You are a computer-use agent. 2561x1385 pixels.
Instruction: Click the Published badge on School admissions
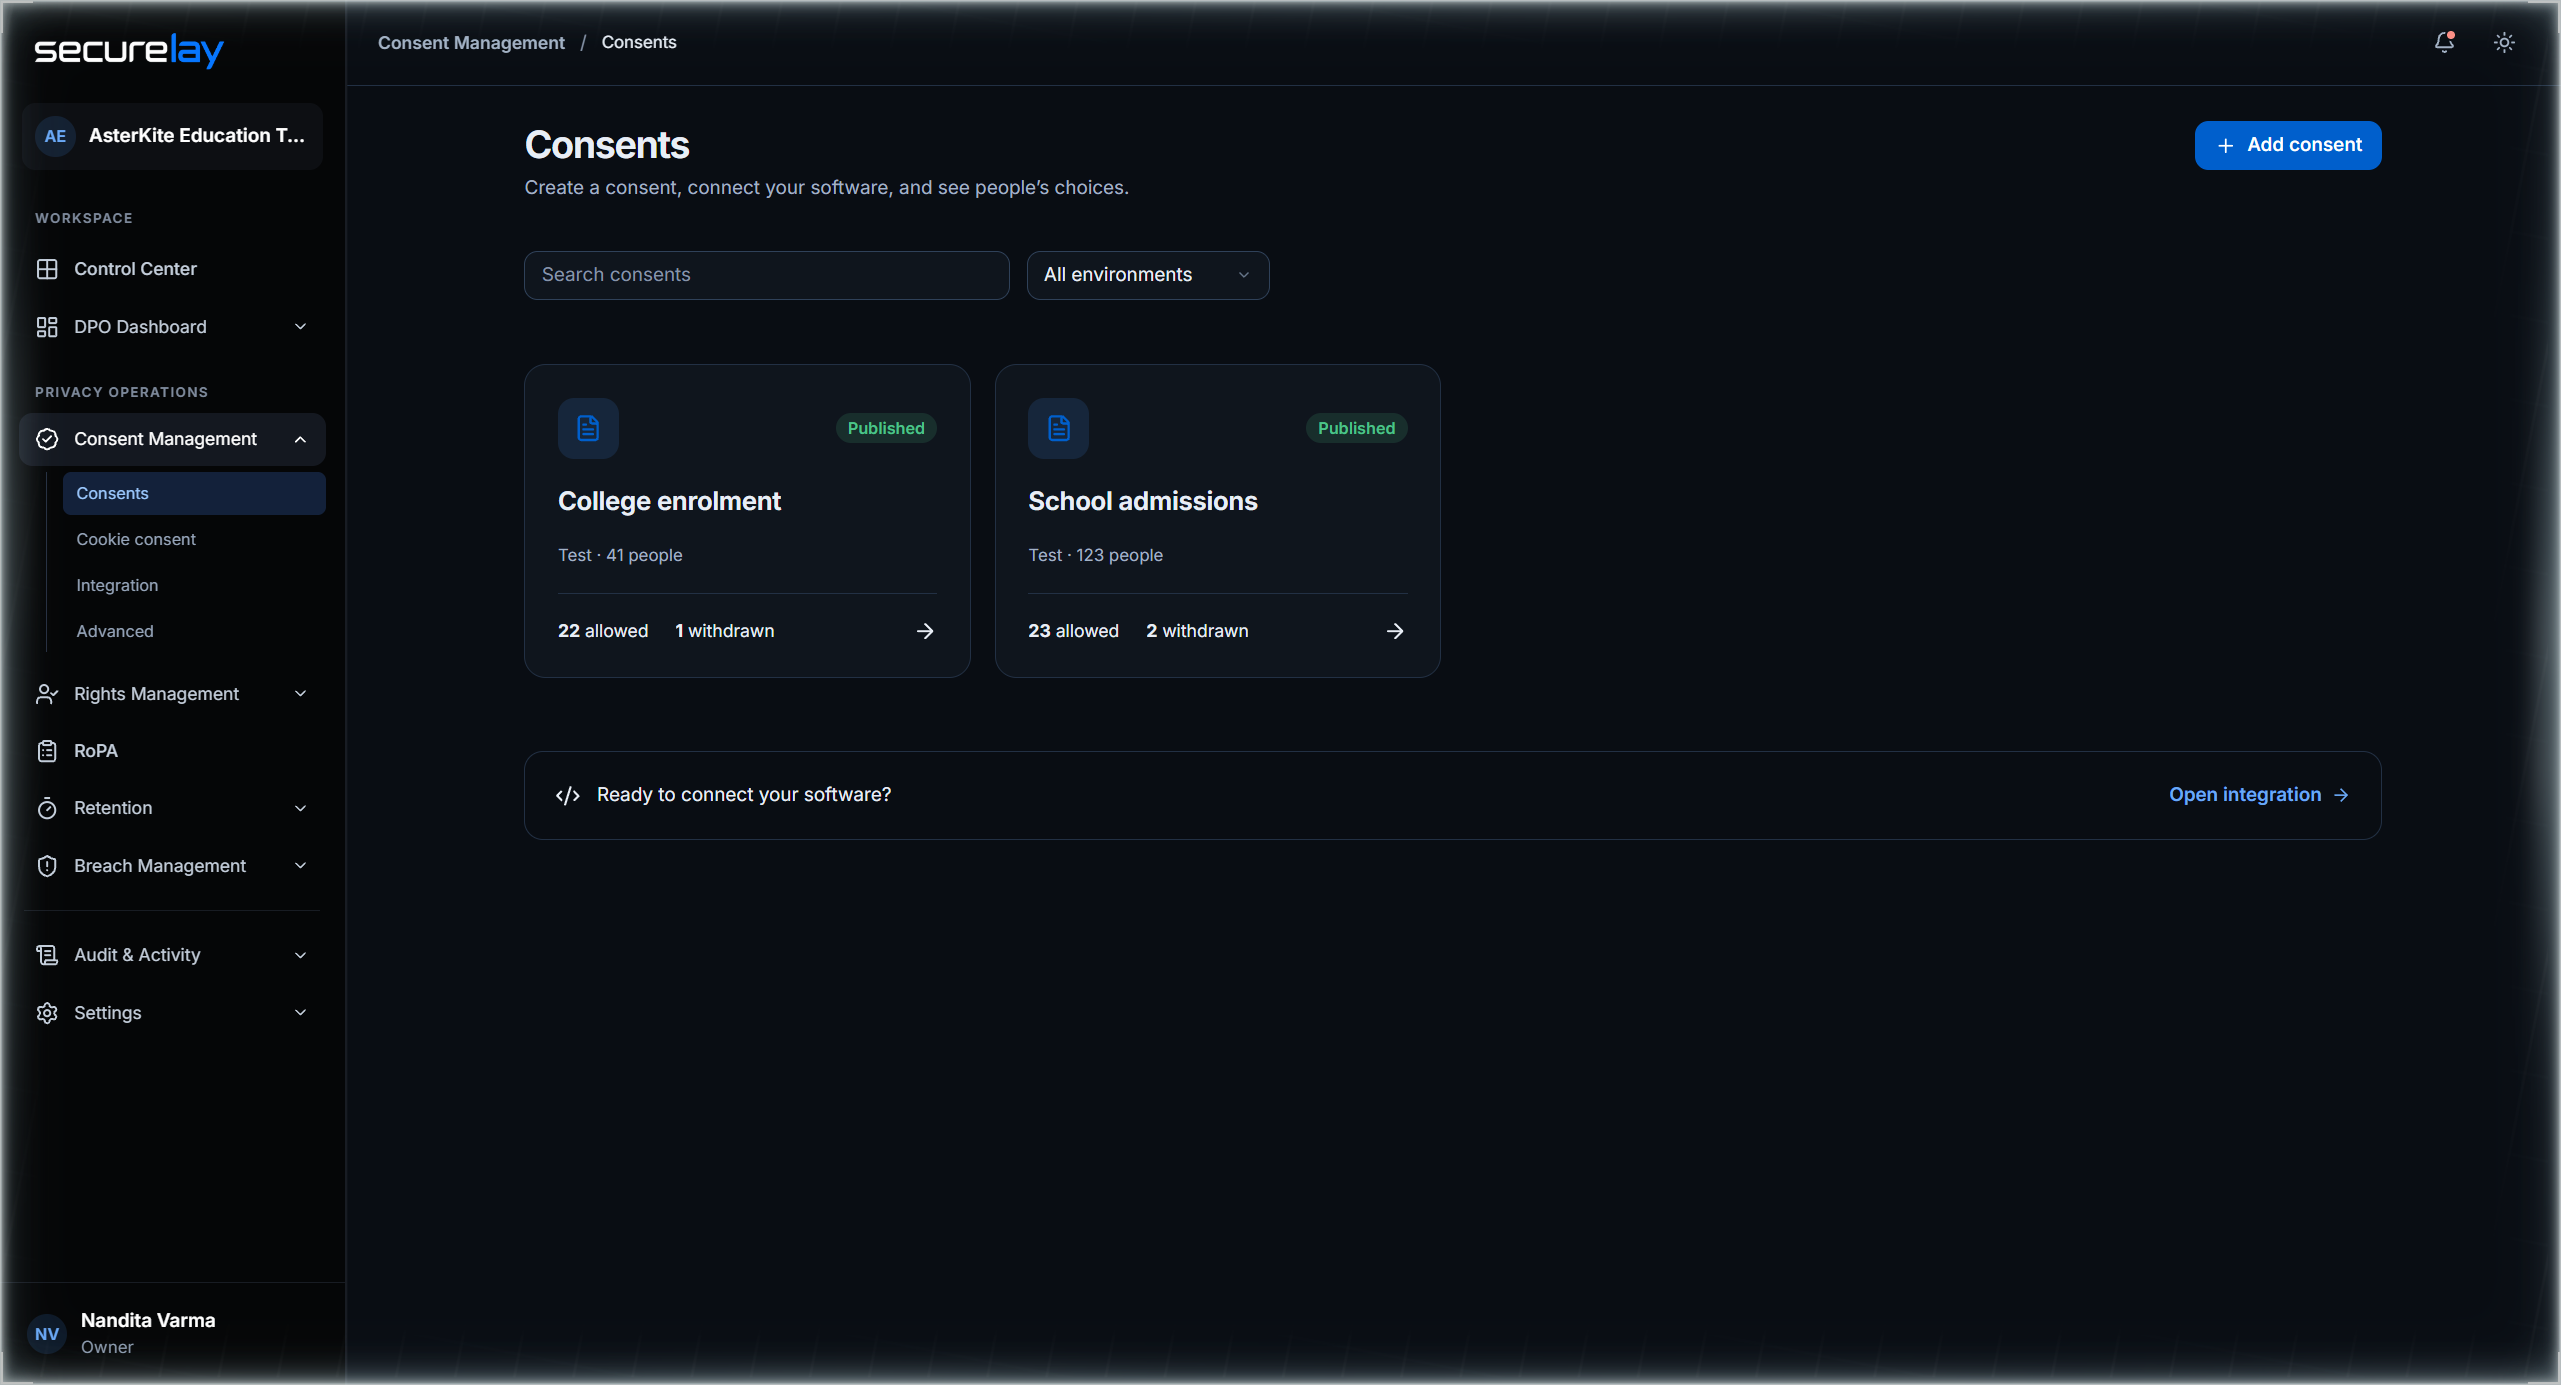coord(1356,428)
